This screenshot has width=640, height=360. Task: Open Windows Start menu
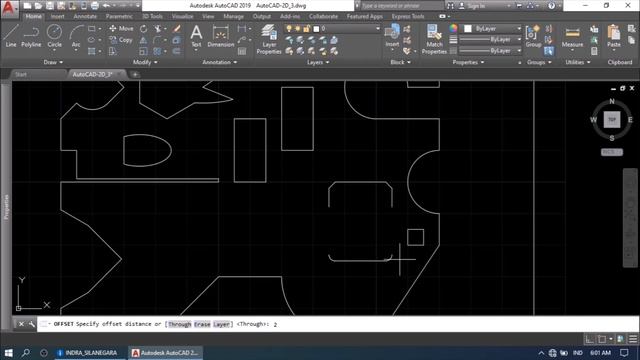coord(8,353)
